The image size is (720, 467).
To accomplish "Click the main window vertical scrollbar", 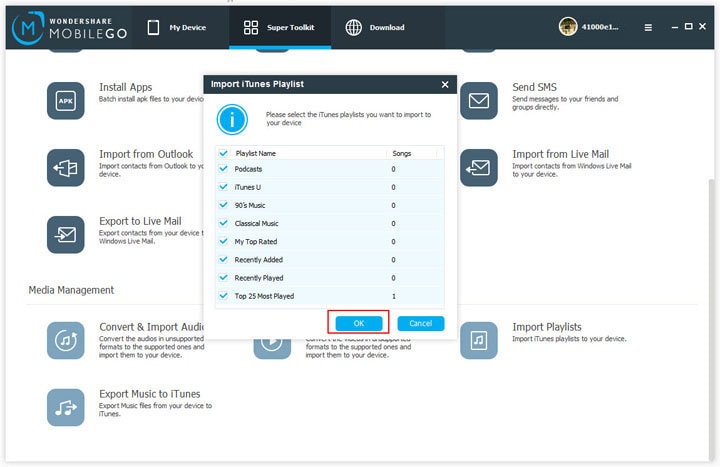I will coord(711,317).
